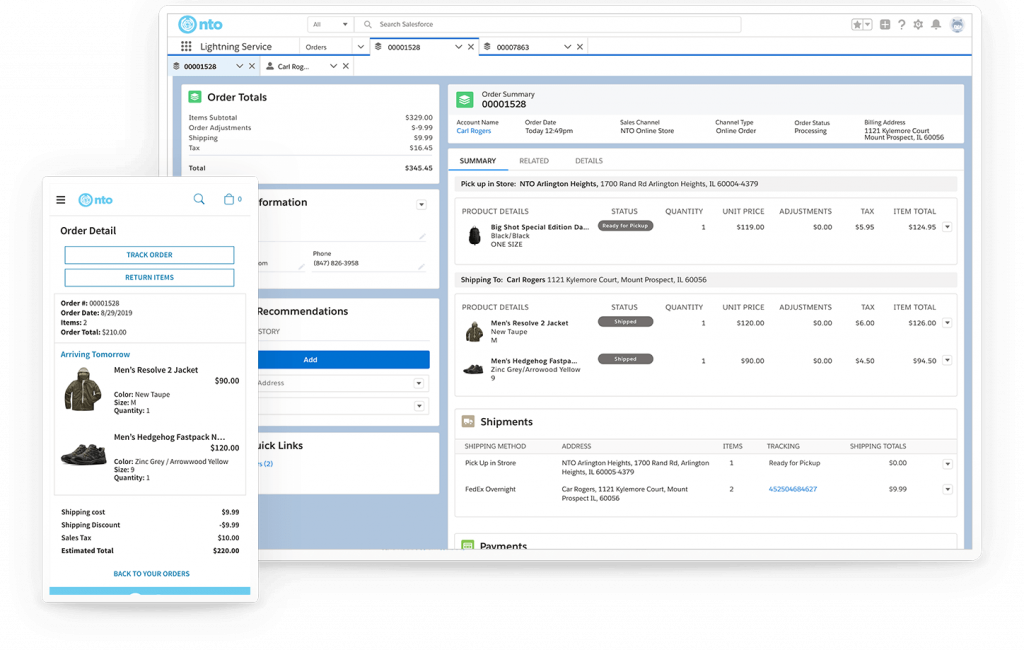The image size is (1024, 650).
Task: Switch to the Related tab
Action: tap(534, 160)
